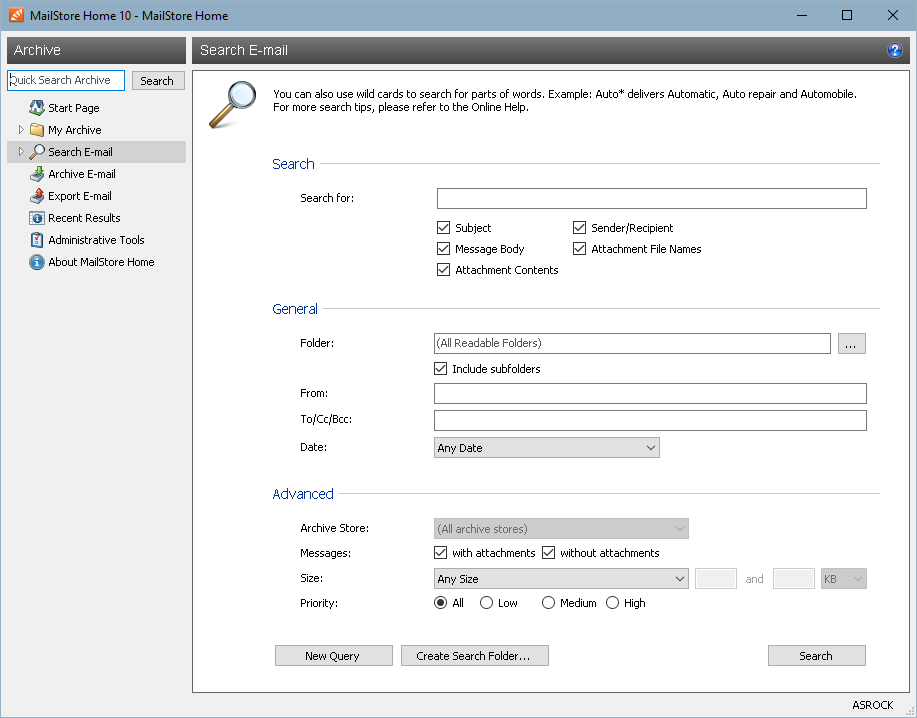Click the ASROCK status bar text
The image size is (917, 718).
(x=873, y=705)
